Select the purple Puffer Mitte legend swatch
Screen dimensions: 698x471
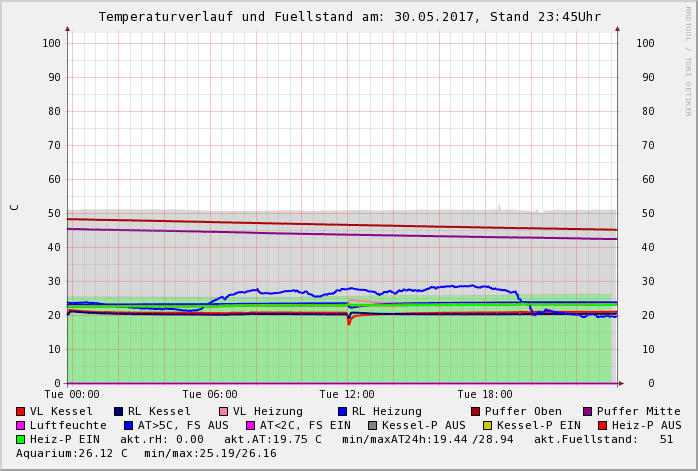coord(587,411)
